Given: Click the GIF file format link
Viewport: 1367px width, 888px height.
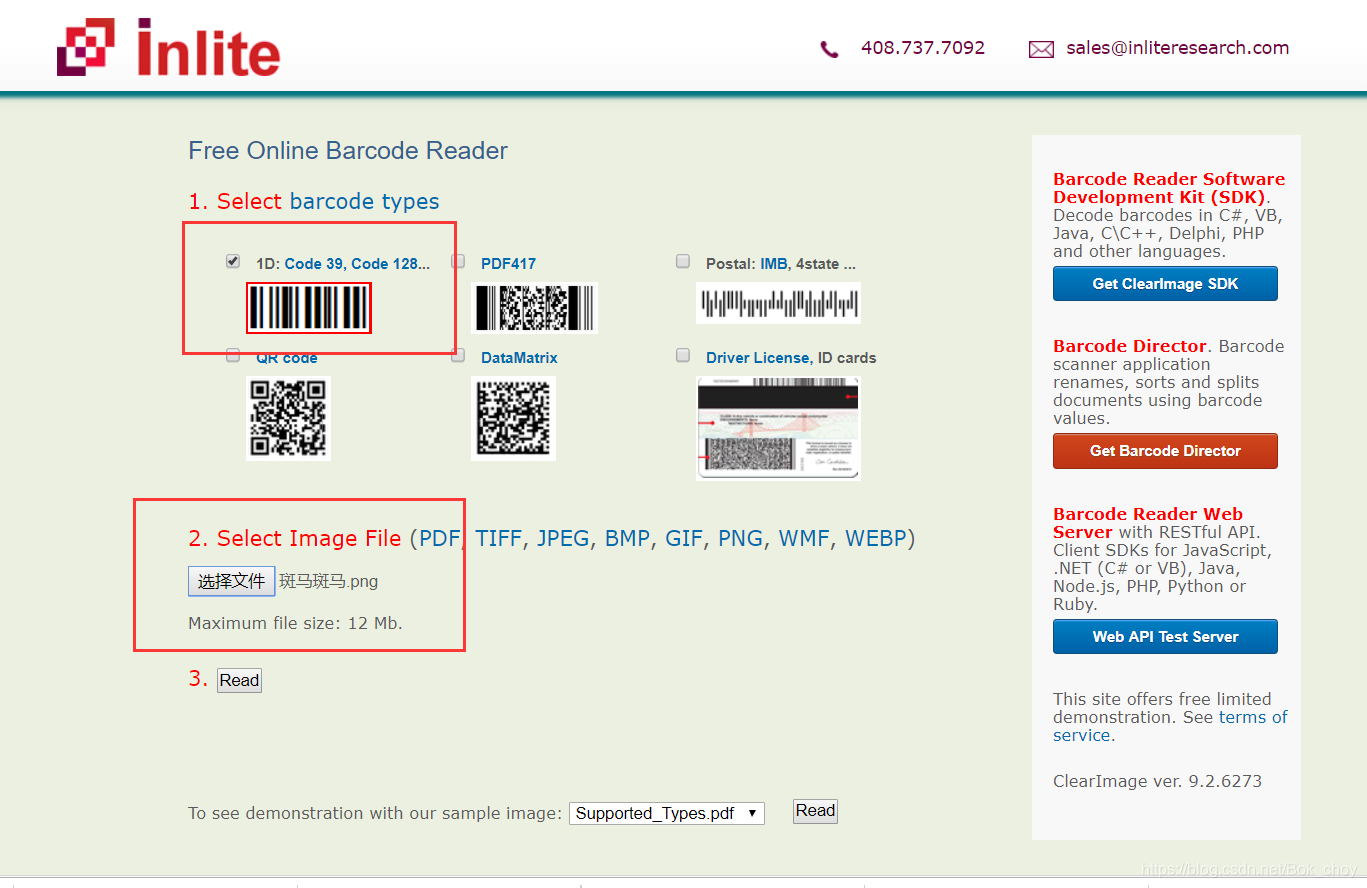Looking at the screenshot, I should [x=684, y=538].
